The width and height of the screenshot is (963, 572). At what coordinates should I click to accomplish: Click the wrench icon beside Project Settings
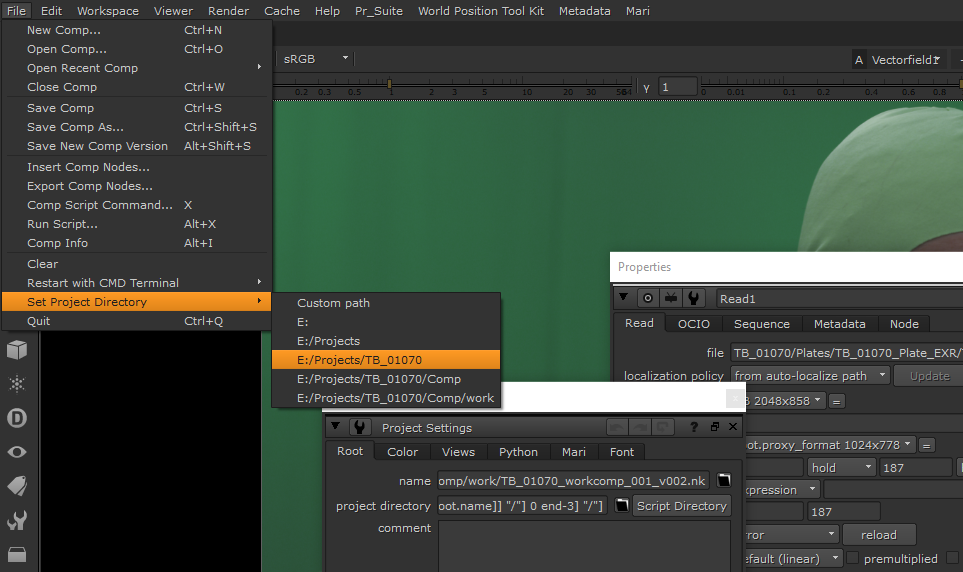click(x=358, y=428)
